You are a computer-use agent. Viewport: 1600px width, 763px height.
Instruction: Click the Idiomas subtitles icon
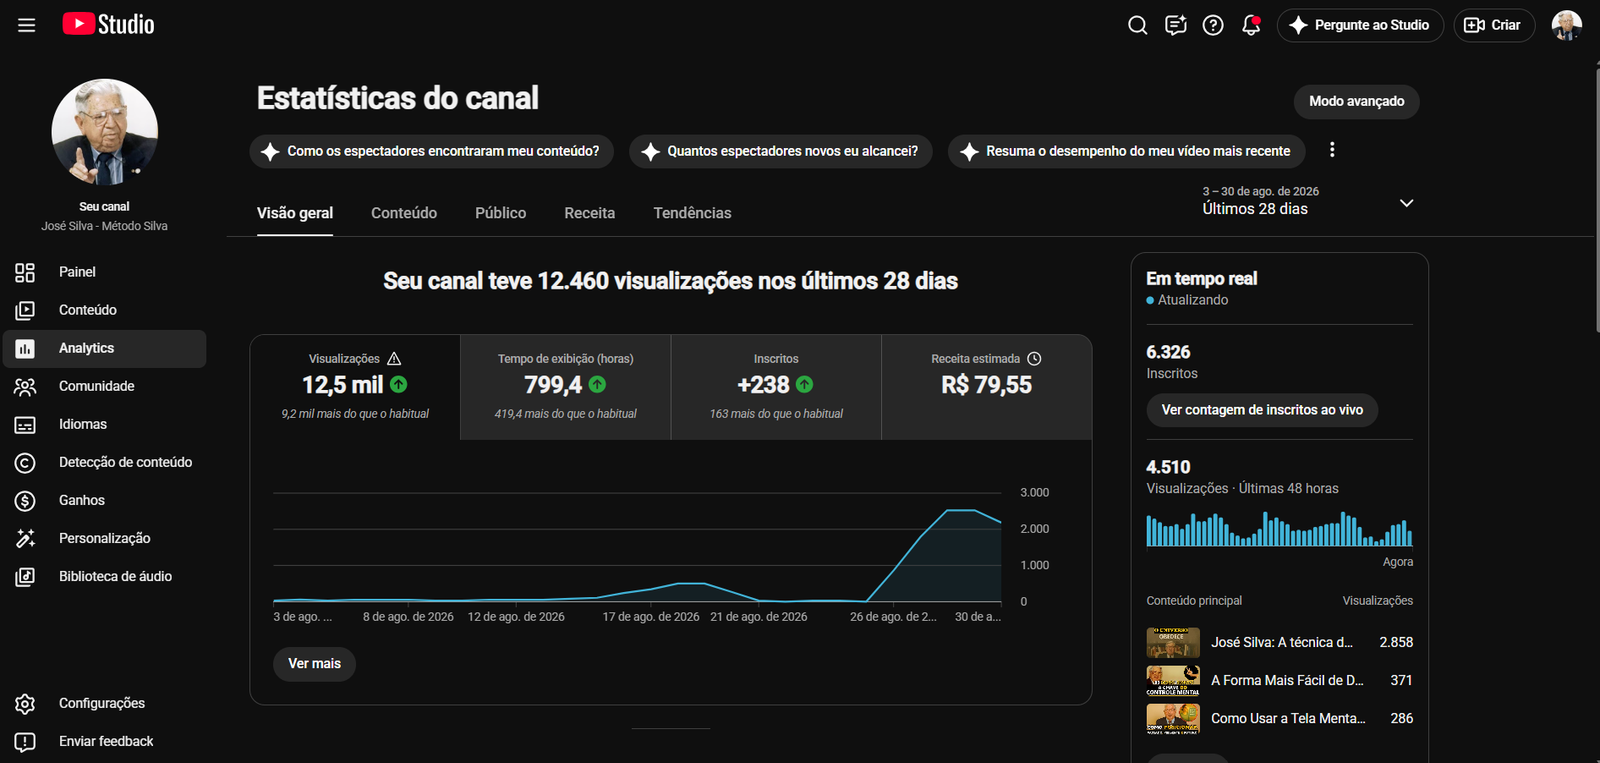[x=25, y=425]
